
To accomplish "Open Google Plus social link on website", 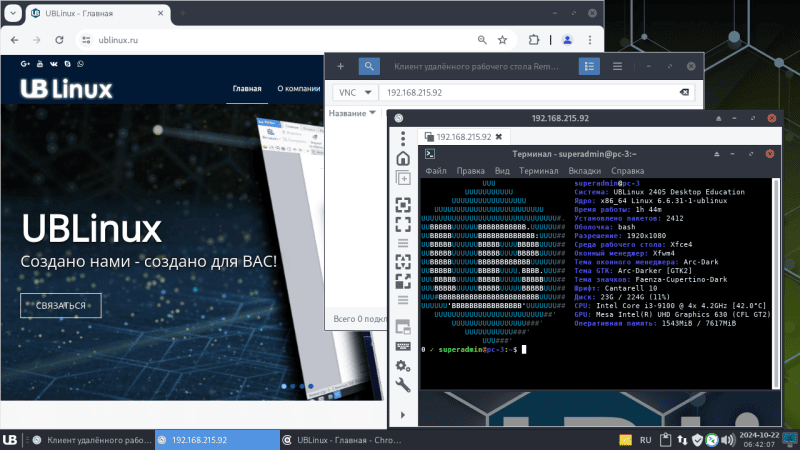I will (x=25, y=64).
